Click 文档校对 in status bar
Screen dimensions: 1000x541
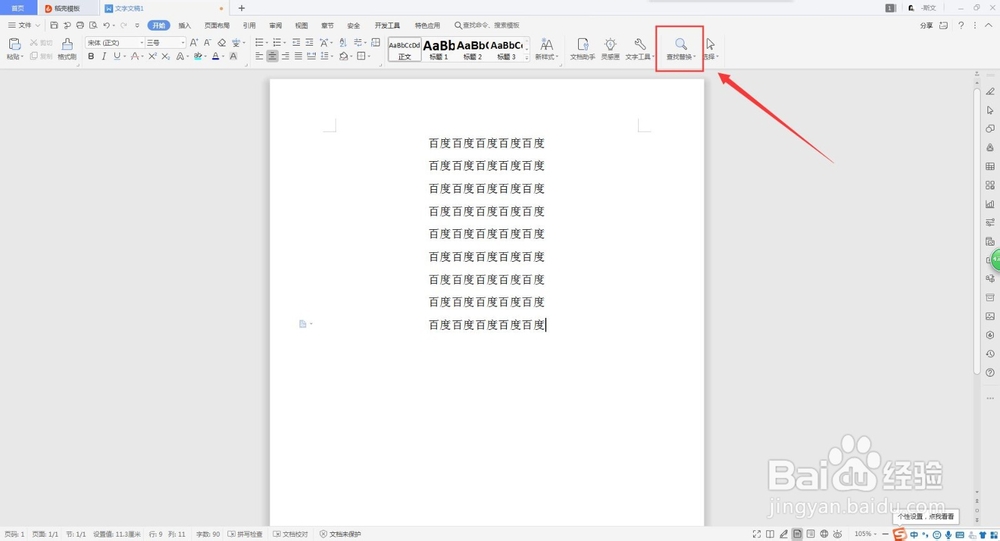click(290, 534)
